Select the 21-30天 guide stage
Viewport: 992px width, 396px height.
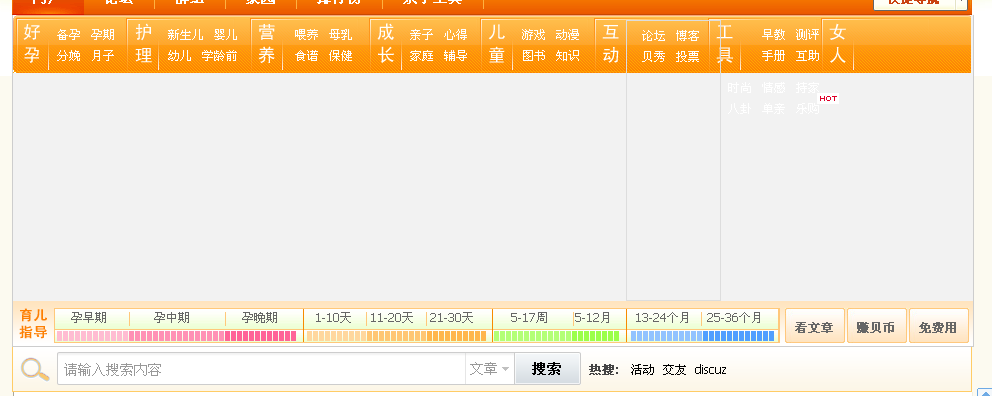[451, 318]
